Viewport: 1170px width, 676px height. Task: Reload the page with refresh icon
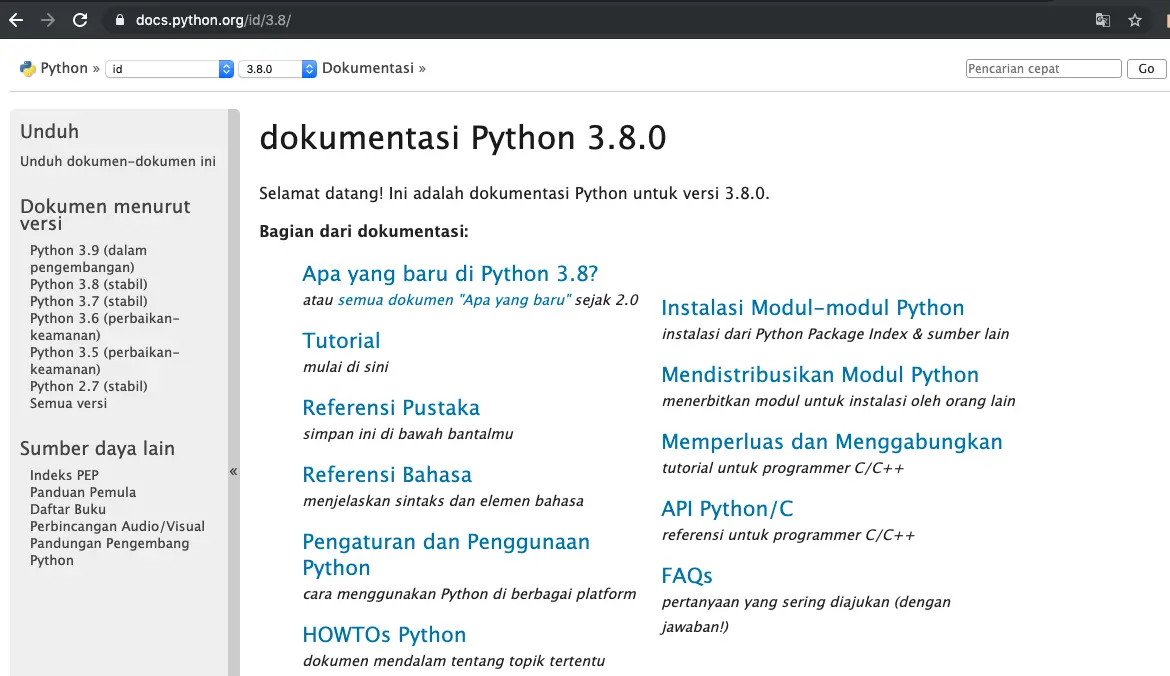[81, 20]
